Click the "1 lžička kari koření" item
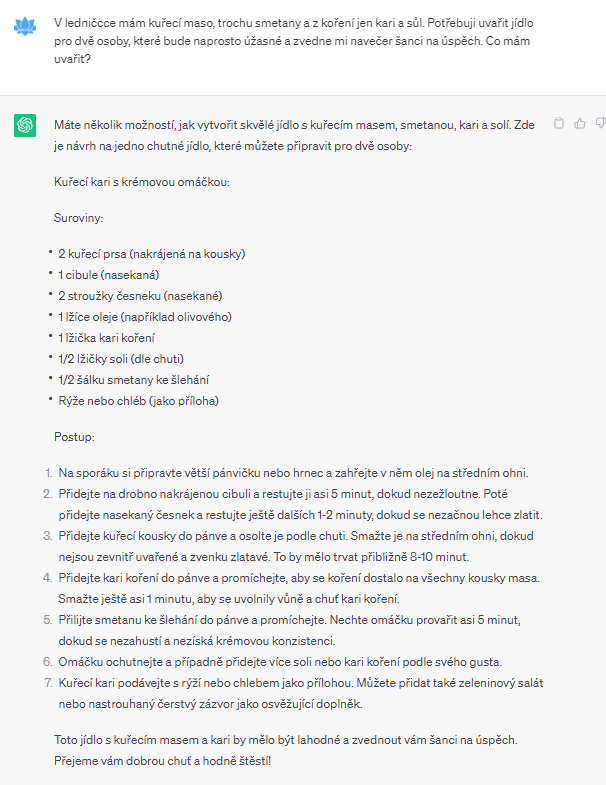 111,337
